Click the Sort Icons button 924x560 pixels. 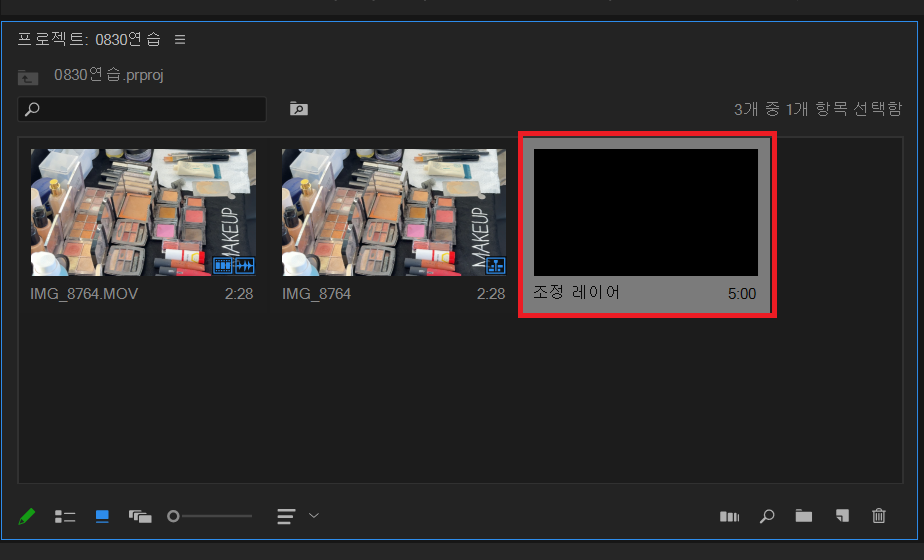(x=286, y=516)
